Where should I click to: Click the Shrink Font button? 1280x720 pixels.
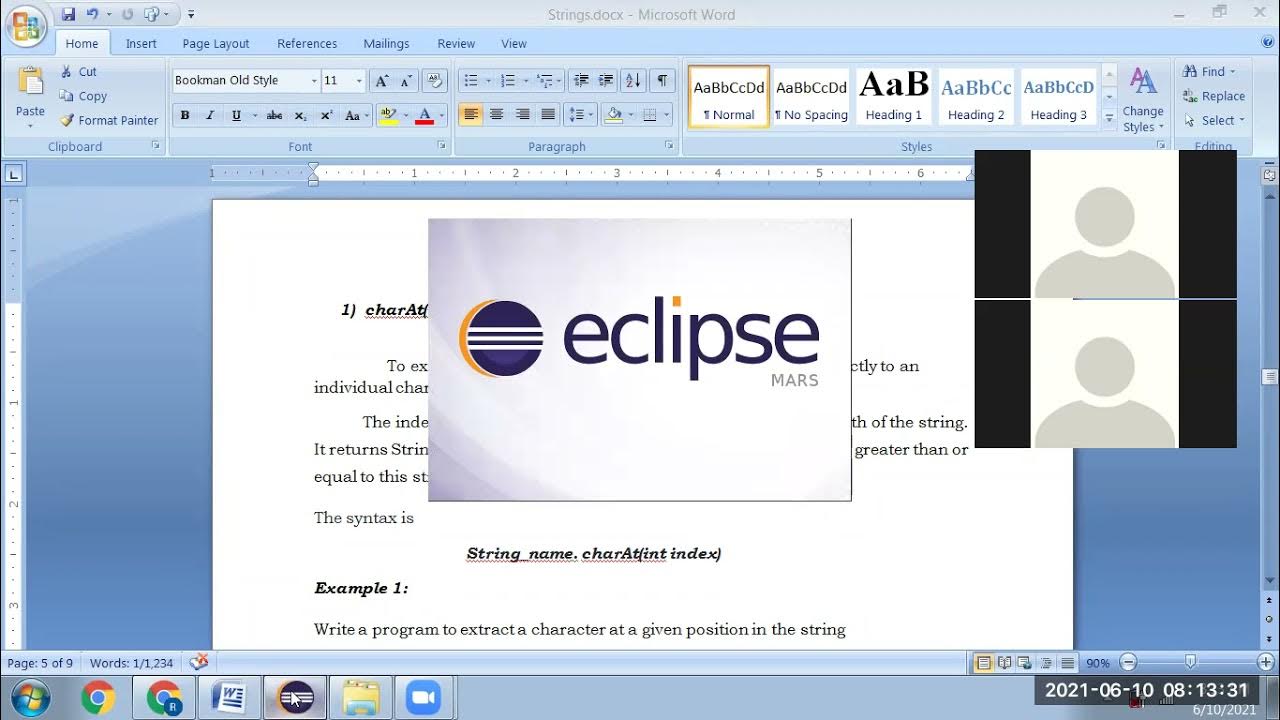pos(405,81)
